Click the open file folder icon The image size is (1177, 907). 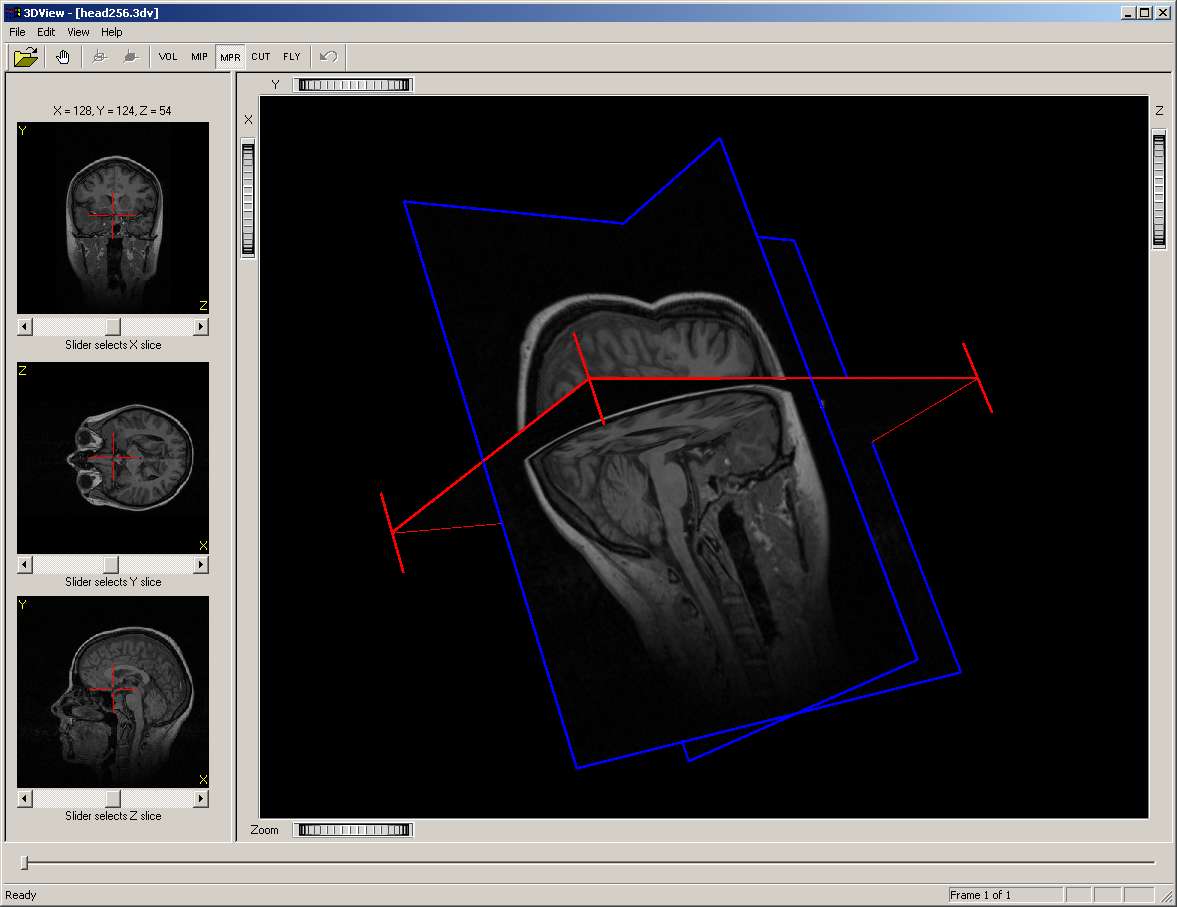[26, 57]
